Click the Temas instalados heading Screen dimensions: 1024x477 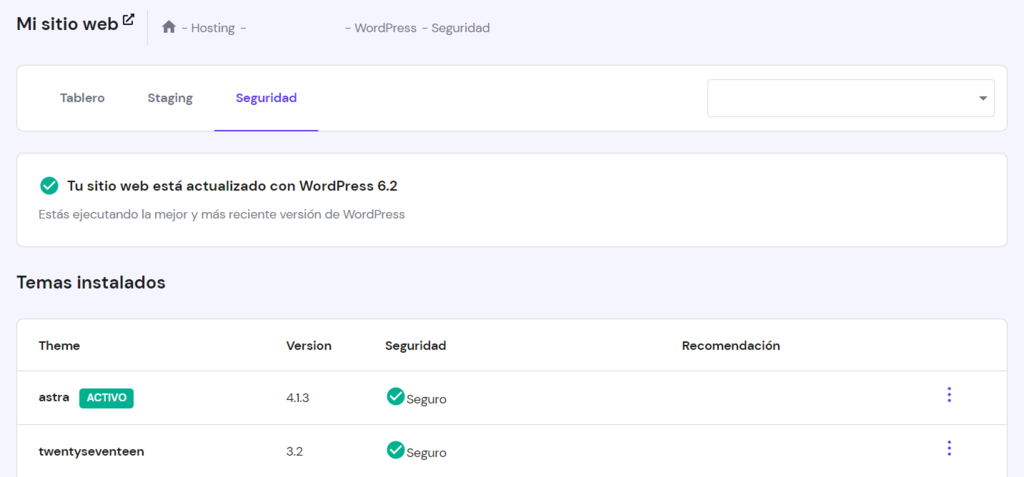[91, 282]
